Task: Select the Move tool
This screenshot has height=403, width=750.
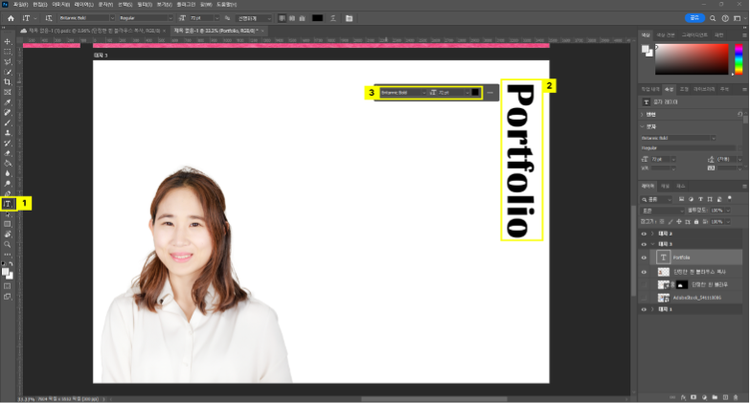Action: (7, 41)
